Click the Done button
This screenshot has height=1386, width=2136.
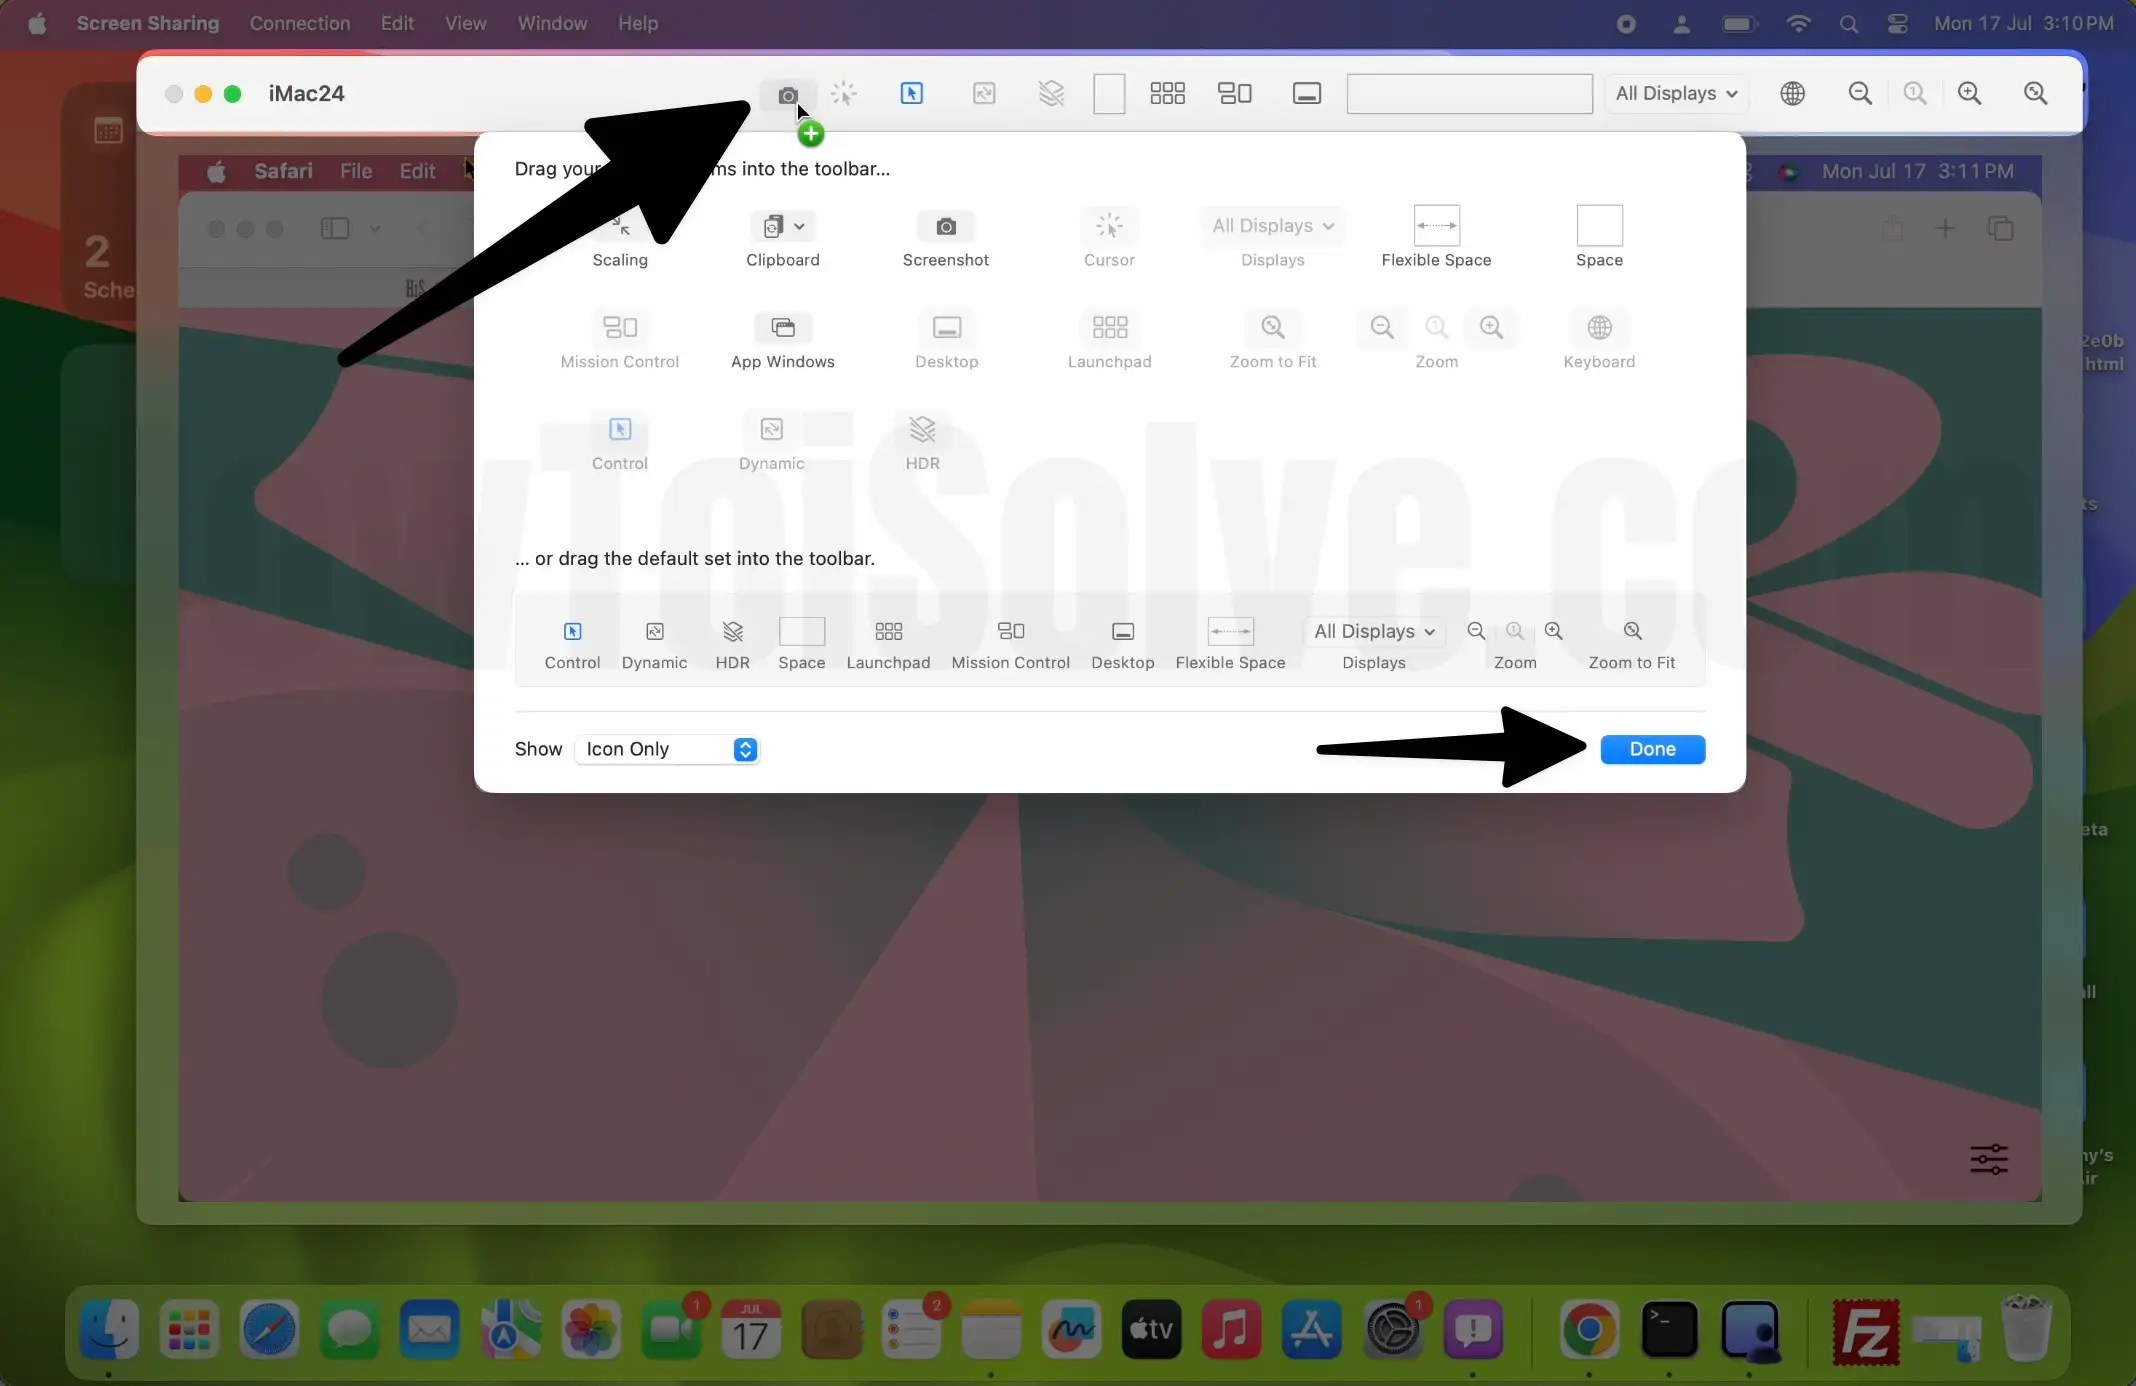coord(1652,749)
